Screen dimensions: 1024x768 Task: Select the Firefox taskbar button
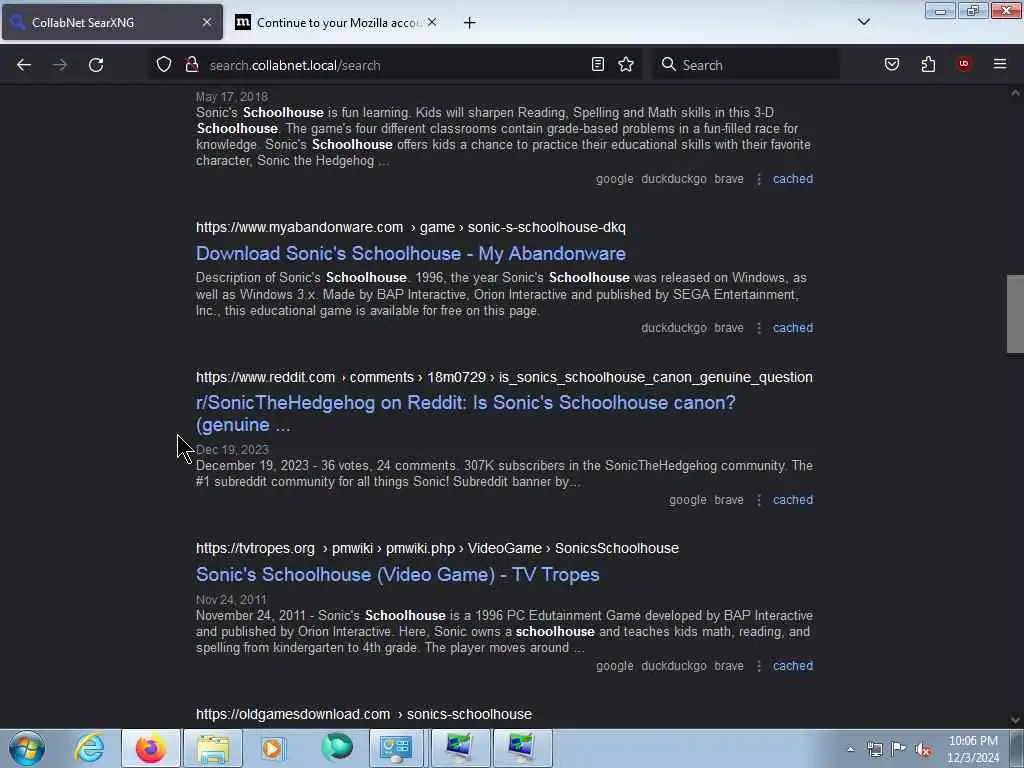[x=151, y=748]
